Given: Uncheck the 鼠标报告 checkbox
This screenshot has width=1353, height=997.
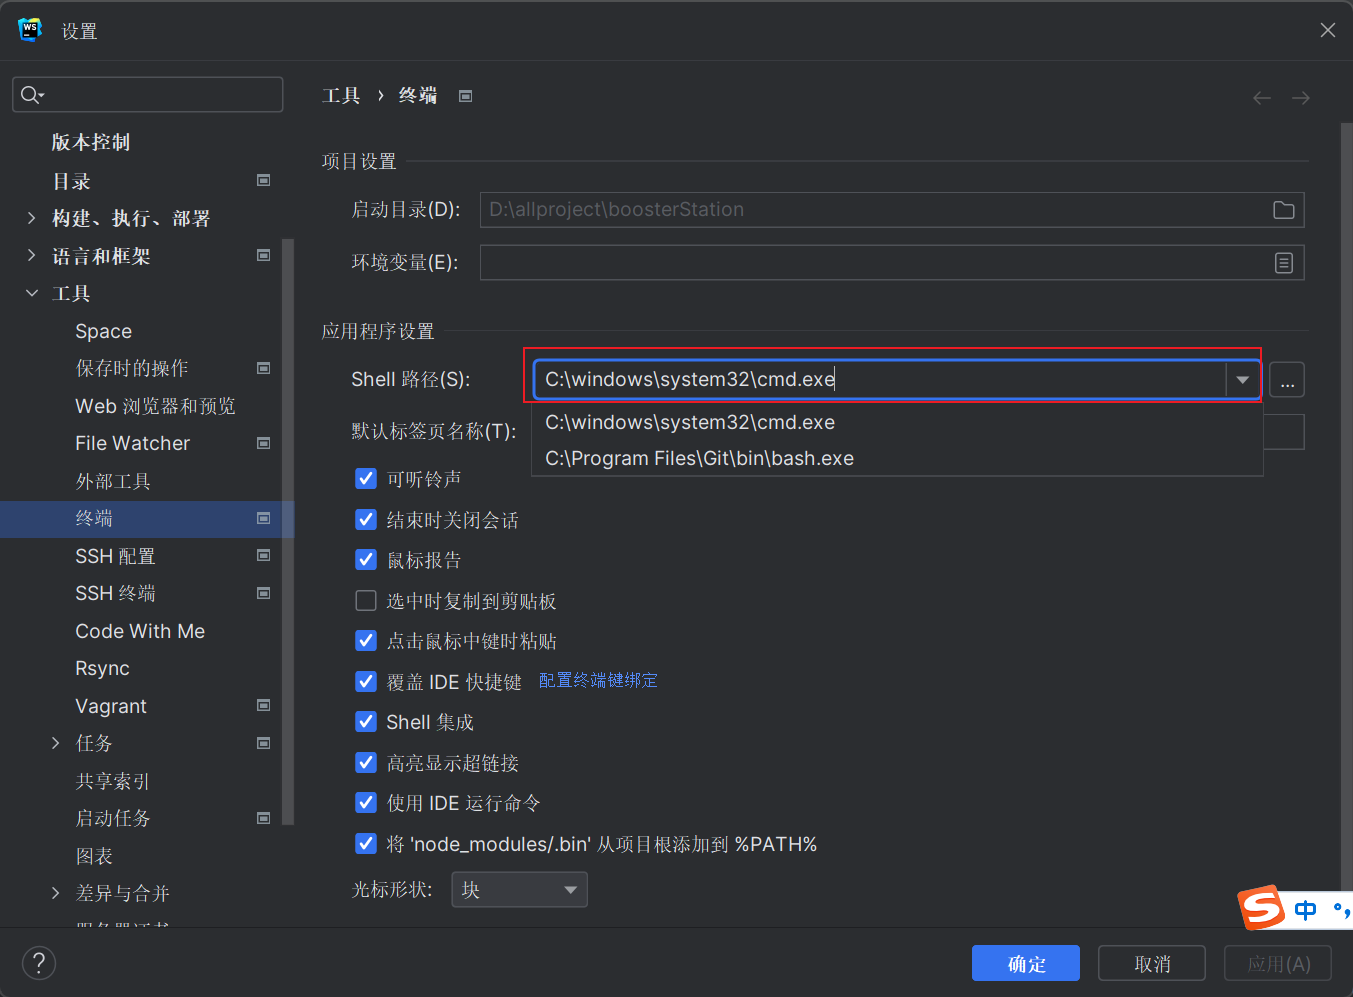Looking at the screenshot, I should 366,560.
